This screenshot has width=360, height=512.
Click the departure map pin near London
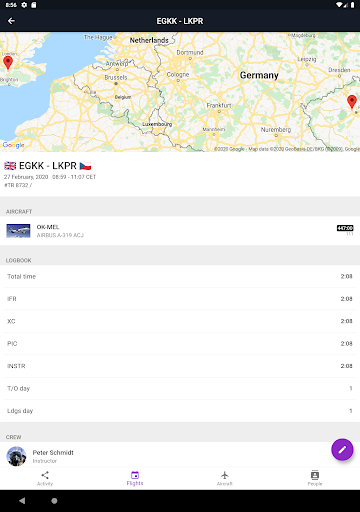8,63
